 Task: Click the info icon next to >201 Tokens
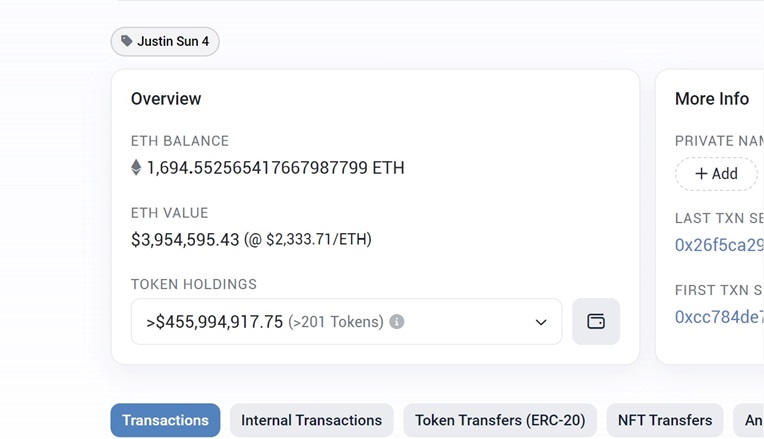(397, 322)
